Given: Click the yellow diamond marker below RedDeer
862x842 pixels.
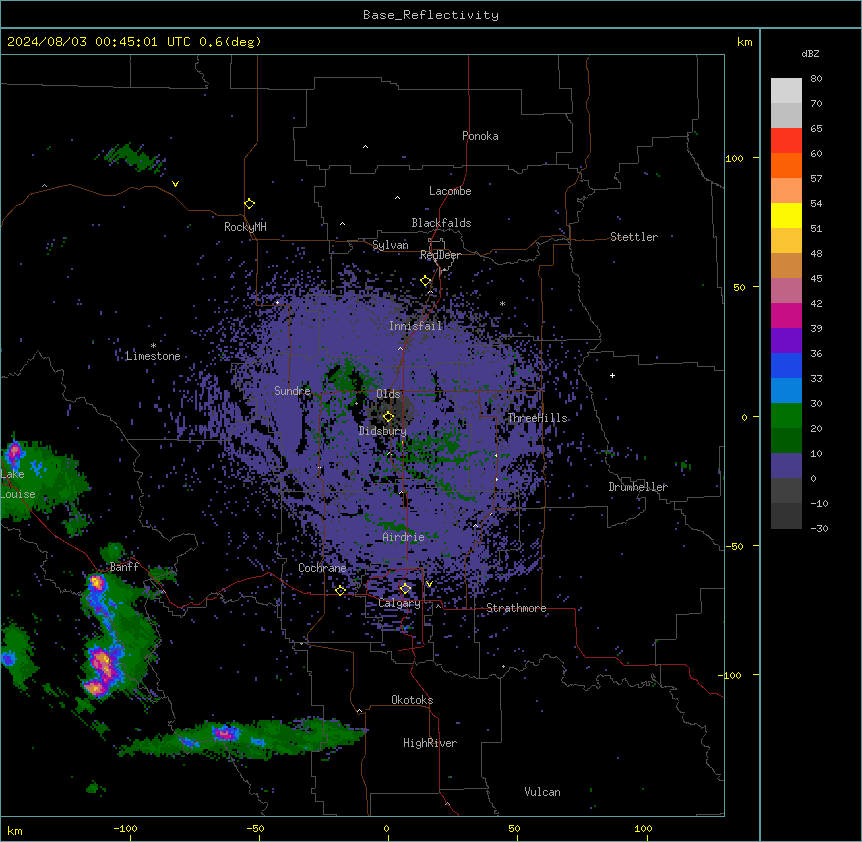Looking at the screenshot, I should tap(426, 281).
